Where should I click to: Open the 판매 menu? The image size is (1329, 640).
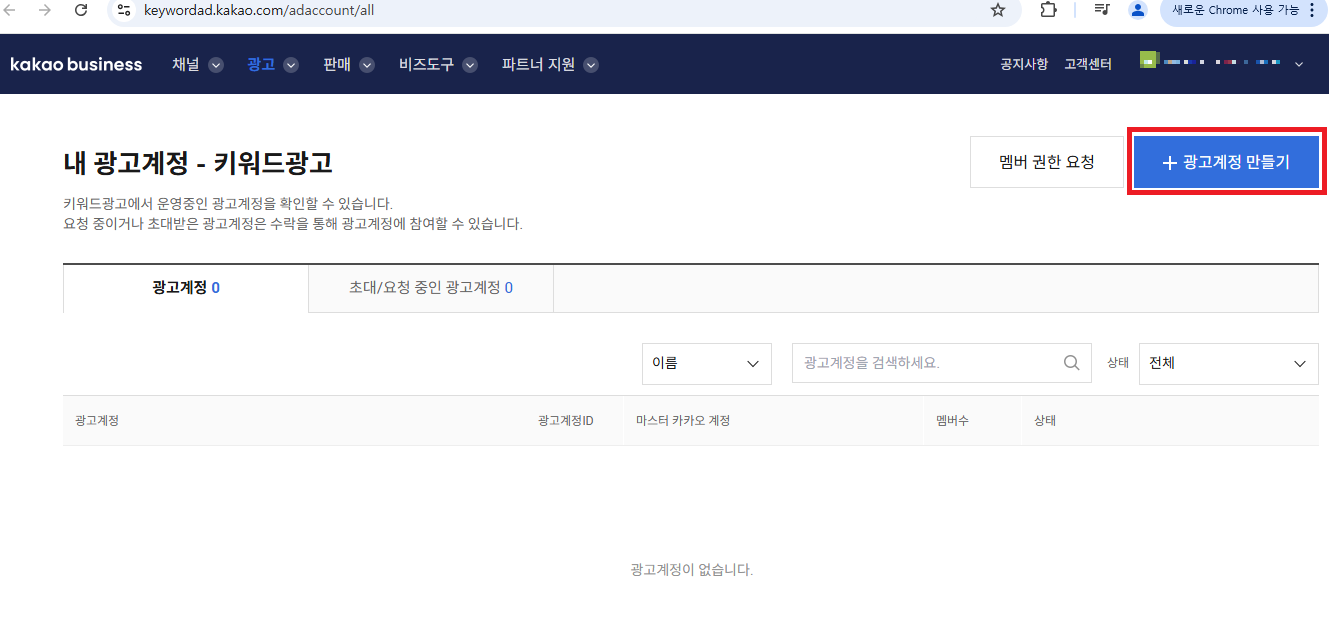(x=337, y=64)
